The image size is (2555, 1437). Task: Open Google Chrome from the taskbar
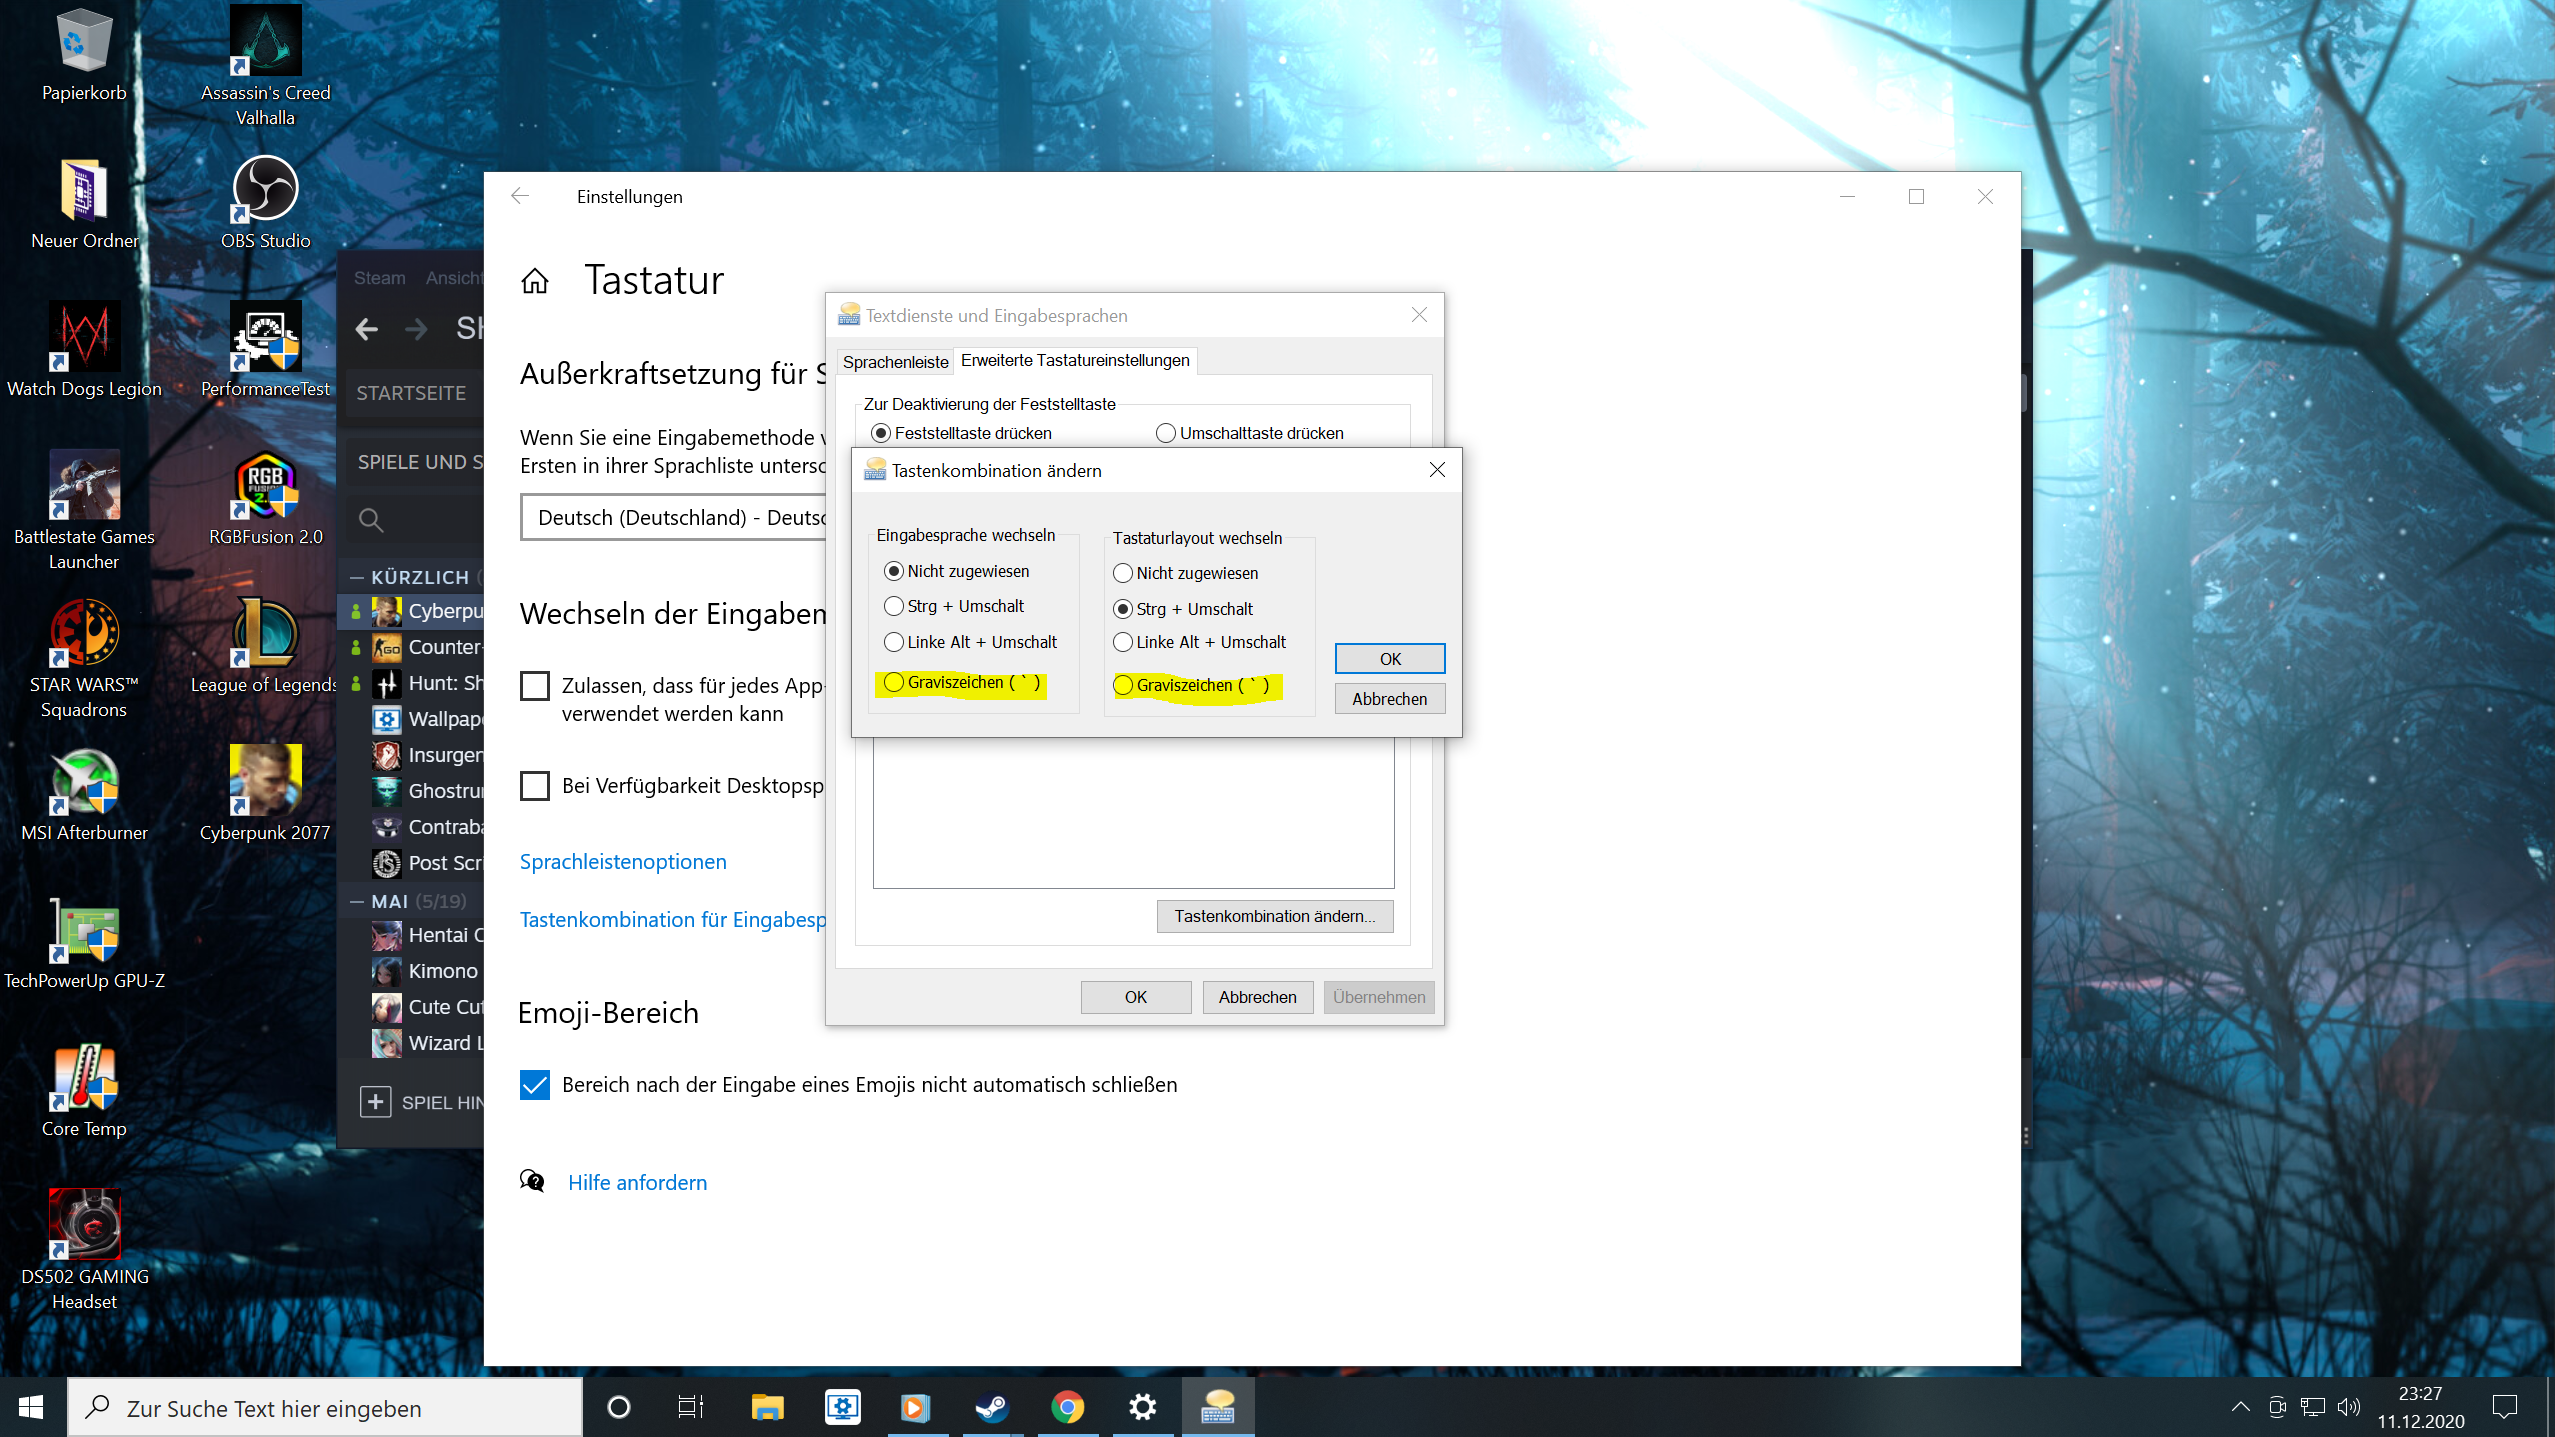[1067, 1407]
